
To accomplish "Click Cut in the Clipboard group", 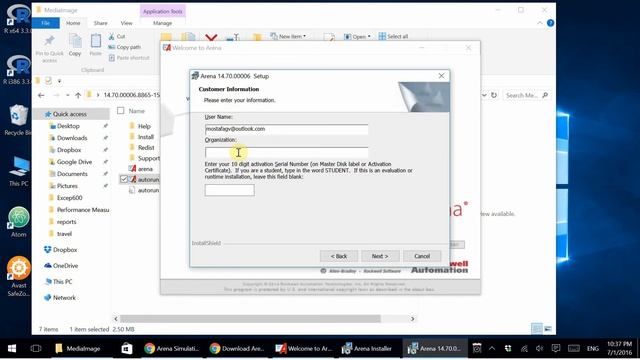I will click(117, 36).
